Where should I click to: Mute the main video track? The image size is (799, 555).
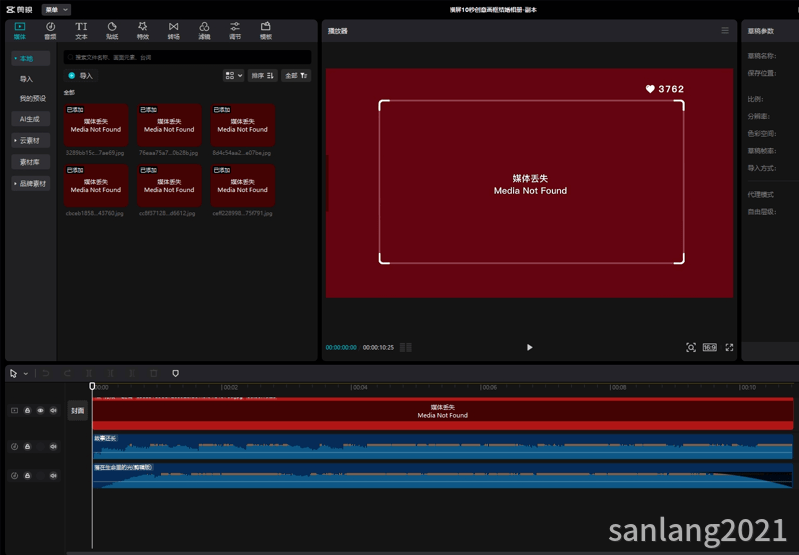(53, 411)
